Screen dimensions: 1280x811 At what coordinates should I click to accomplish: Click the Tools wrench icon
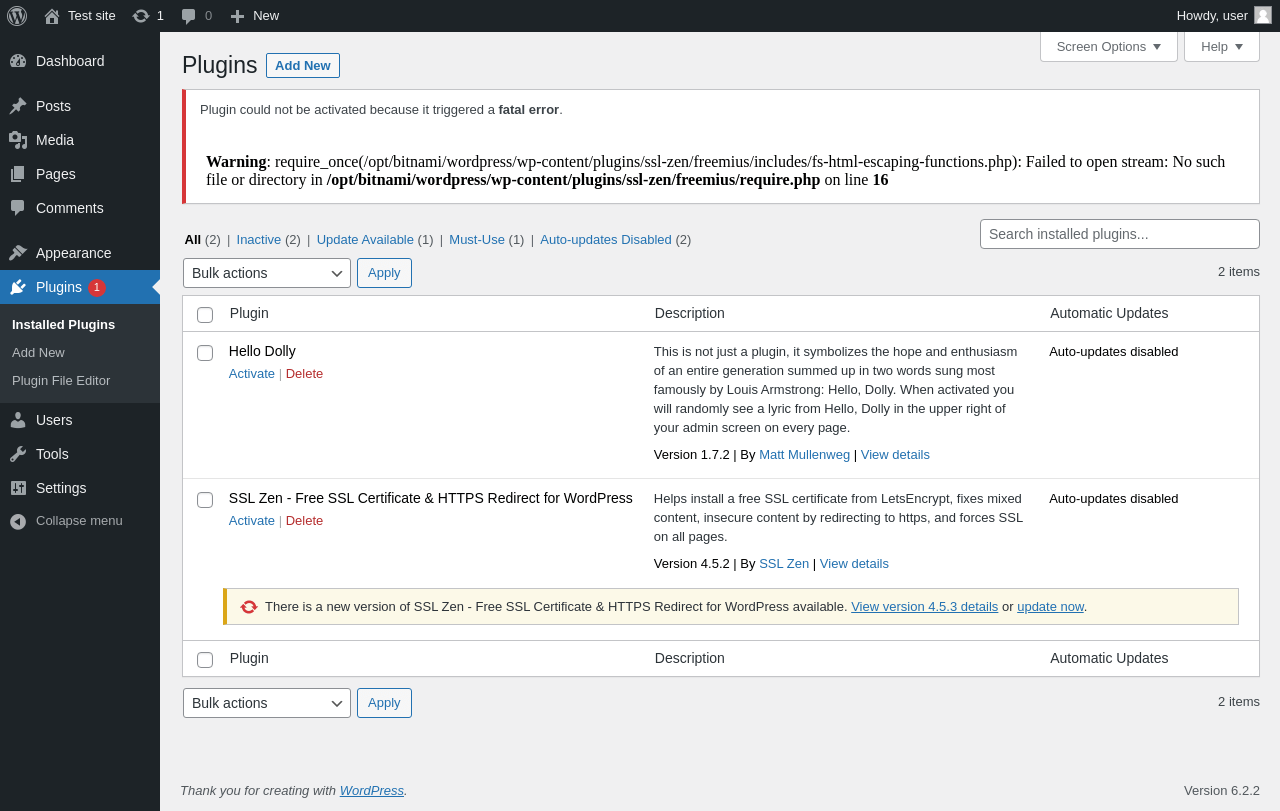click(18, 454)
